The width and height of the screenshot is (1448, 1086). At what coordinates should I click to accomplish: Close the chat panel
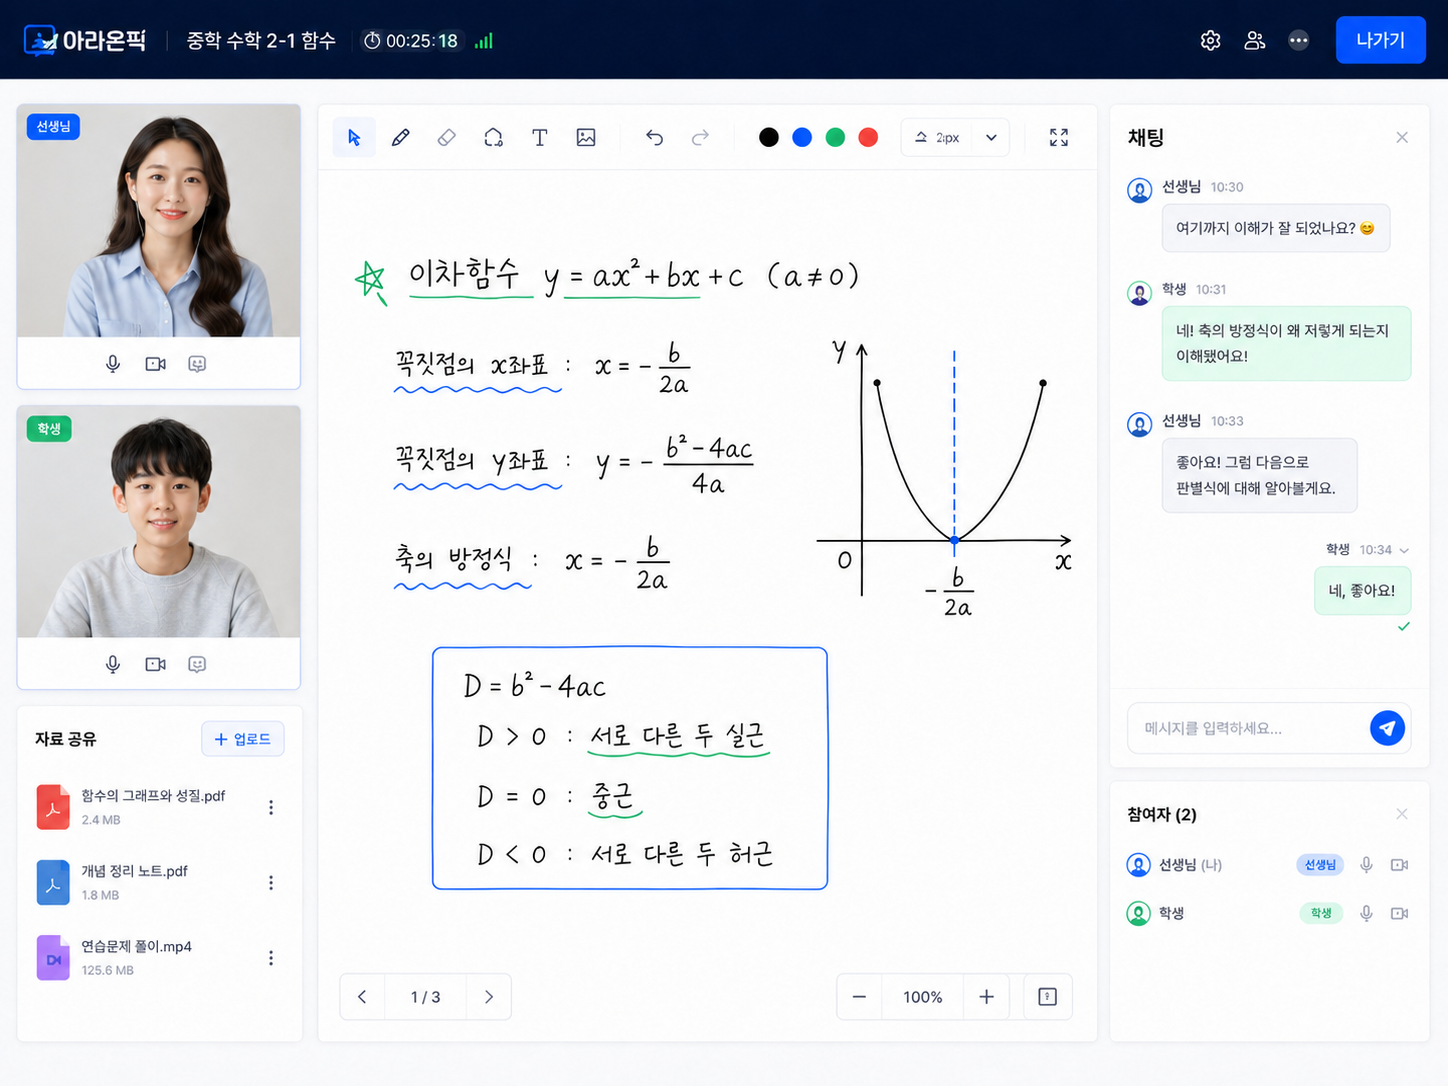click(x=1402, y=137)
